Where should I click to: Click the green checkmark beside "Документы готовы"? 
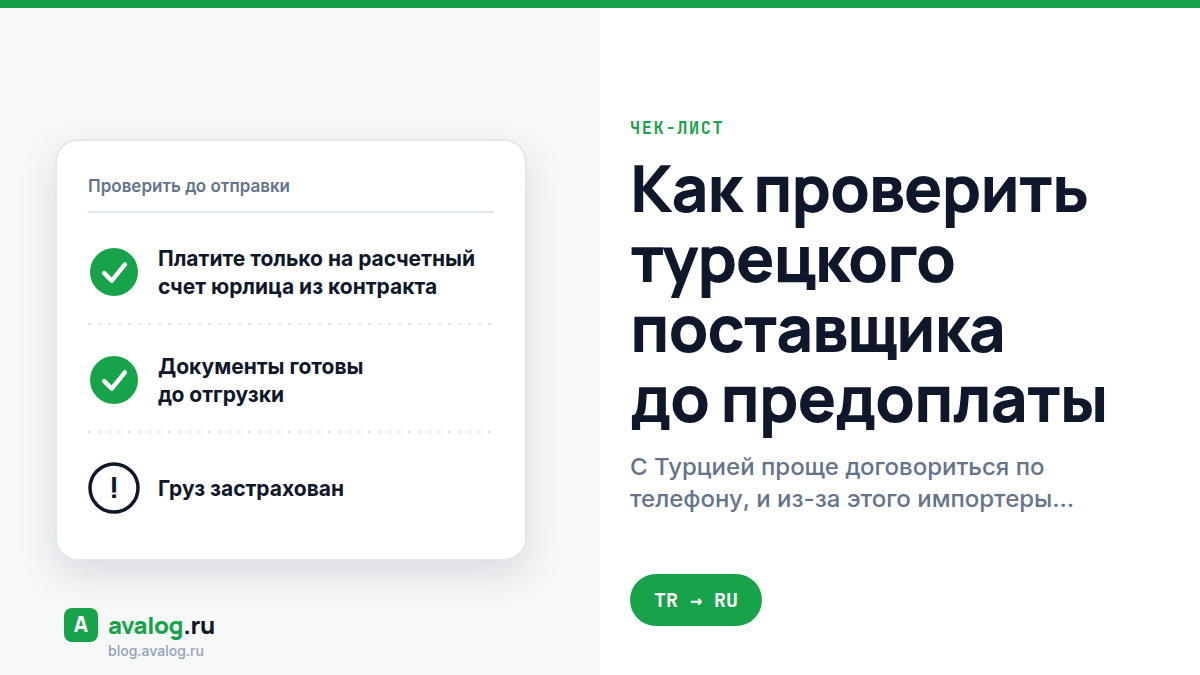[114, 380]
